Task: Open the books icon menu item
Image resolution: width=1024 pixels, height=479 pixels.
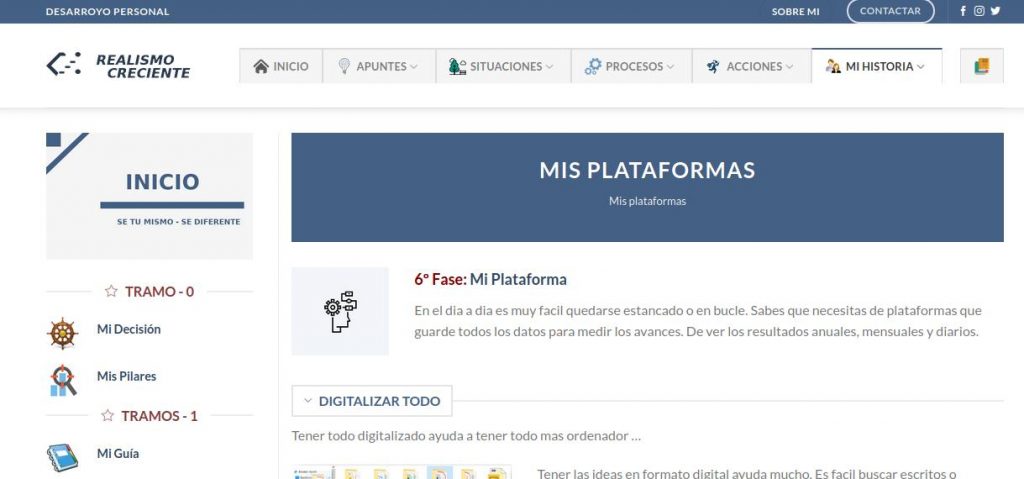Action: tap(981, 66)
